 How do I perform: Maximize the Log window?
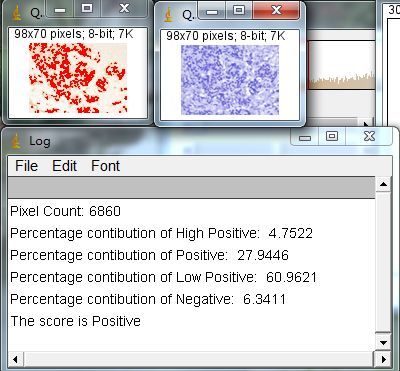[332, 137]
